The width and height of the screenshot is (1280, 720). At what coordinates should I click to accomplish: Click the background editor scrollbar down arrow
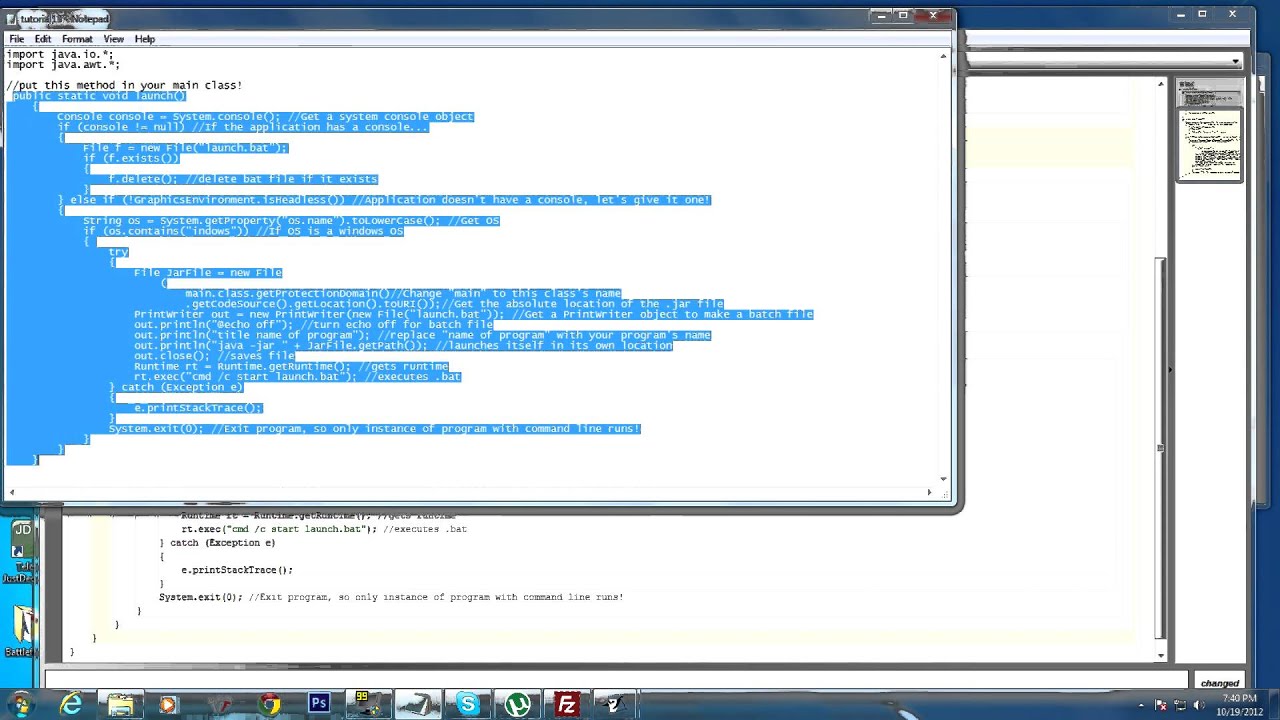(x=1160, y=656)
